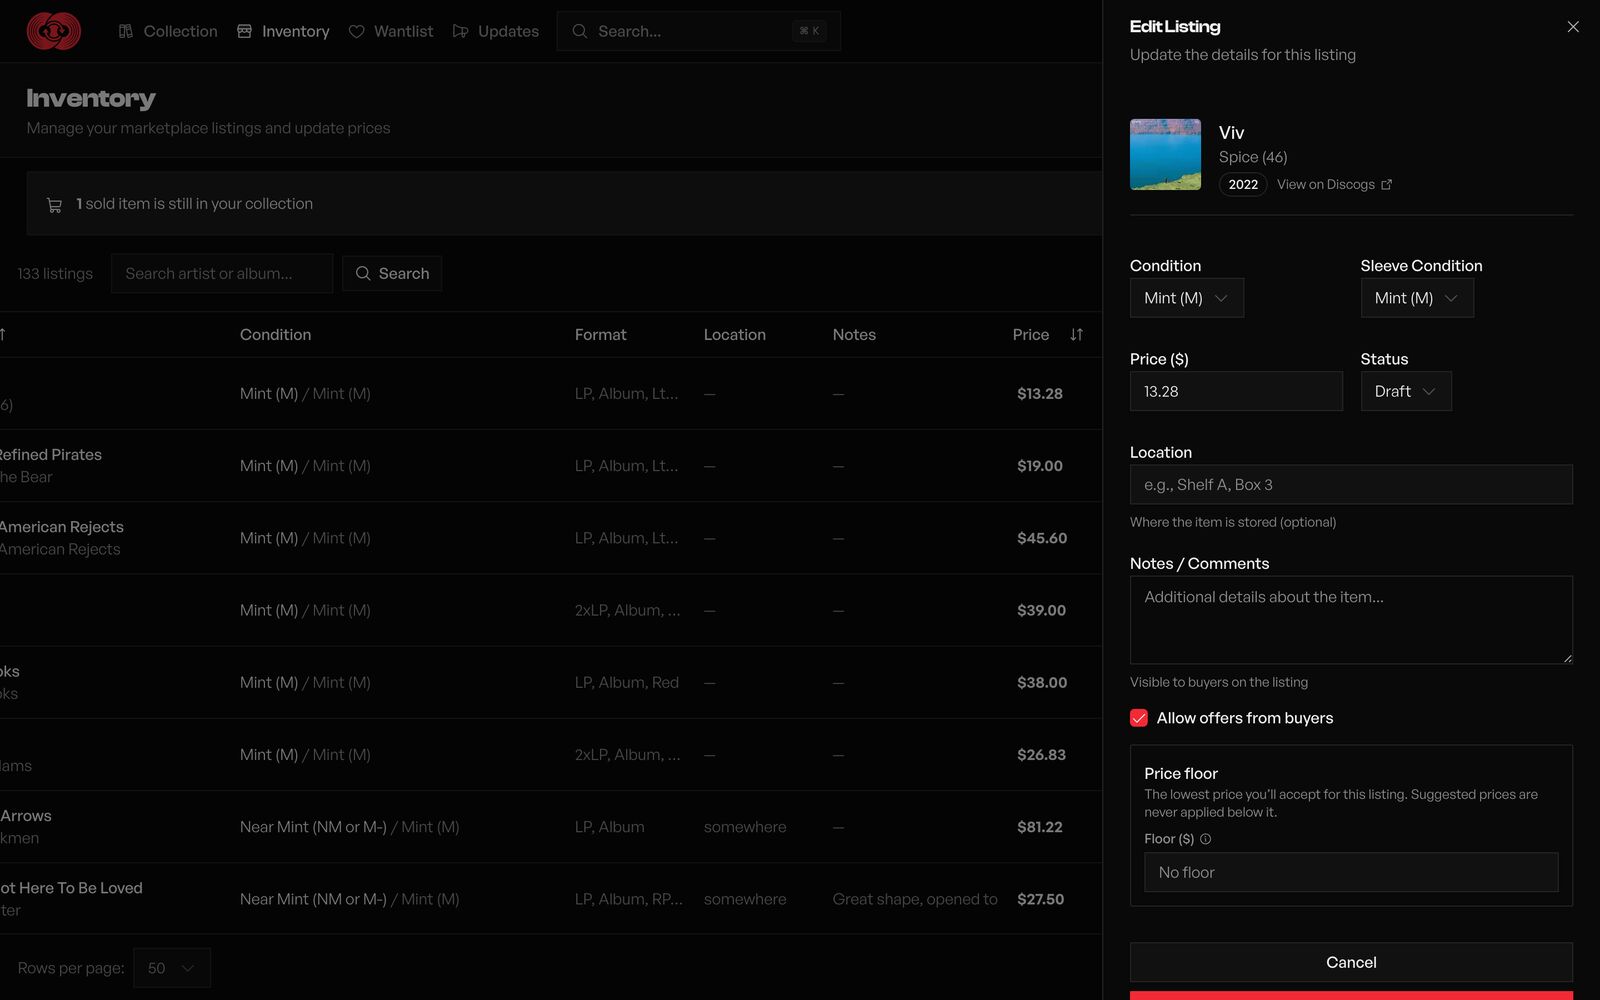Click the Great shape, opened to note

[915, 899]
